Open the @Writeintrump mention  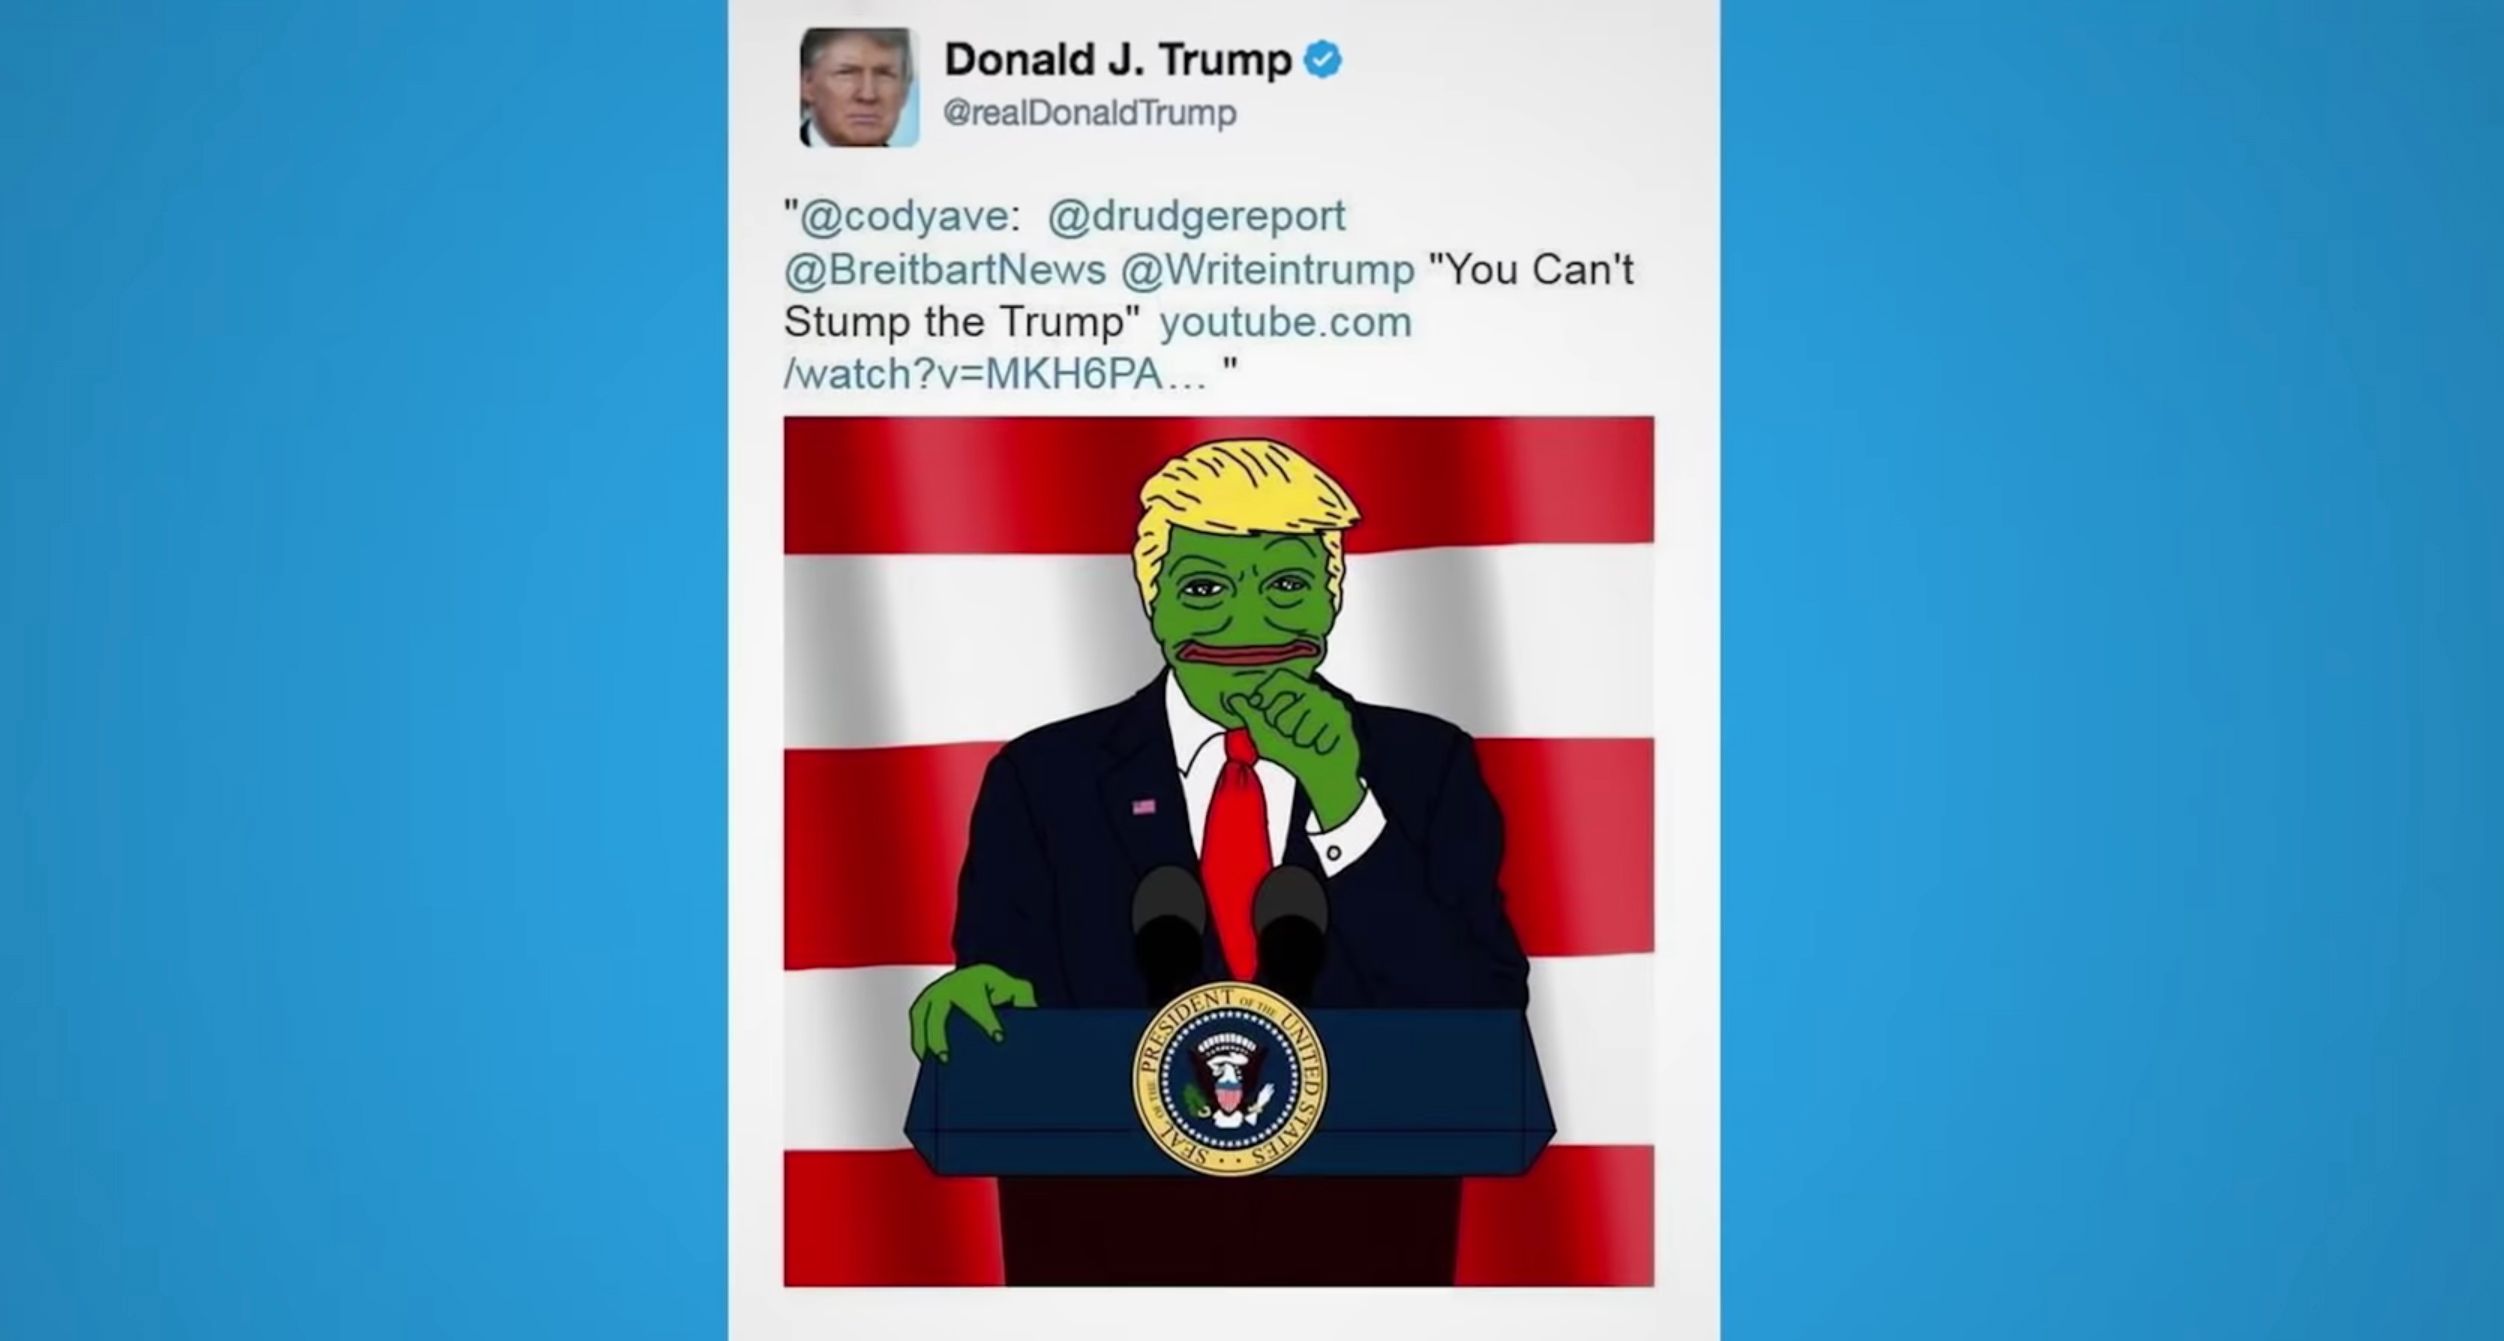click(1268, 269)
